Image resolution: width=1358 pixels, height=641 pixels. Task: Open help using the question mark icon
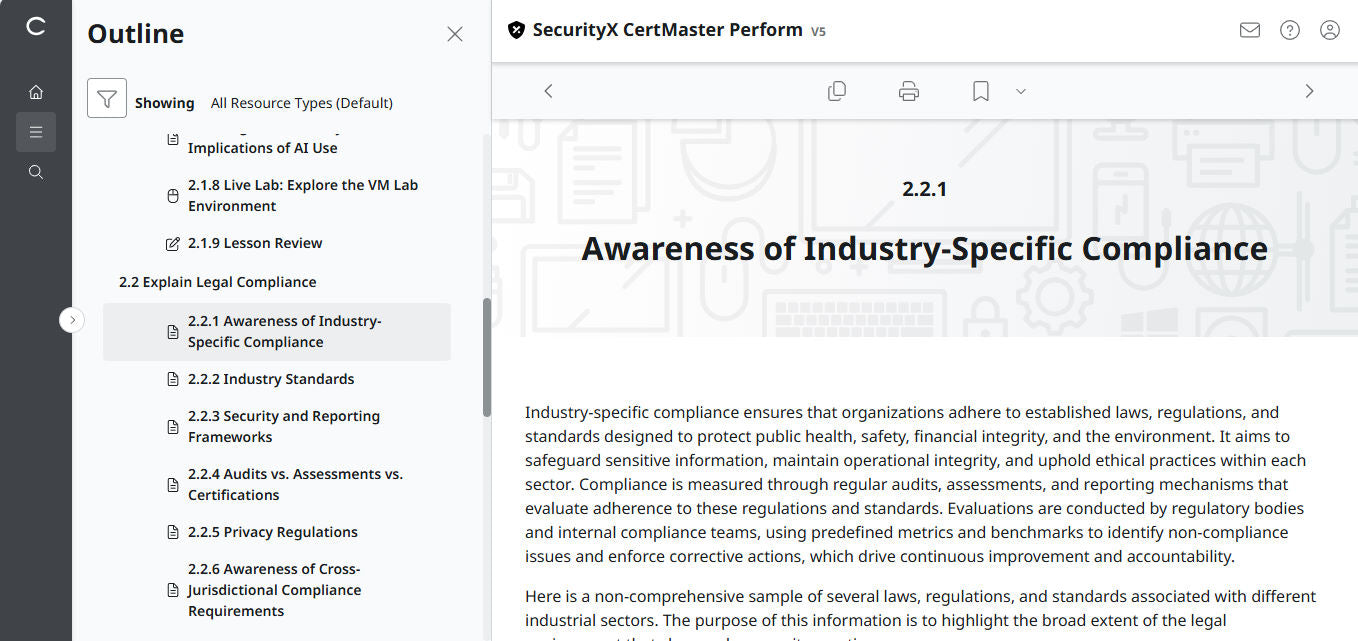[x=1289, y=30]
